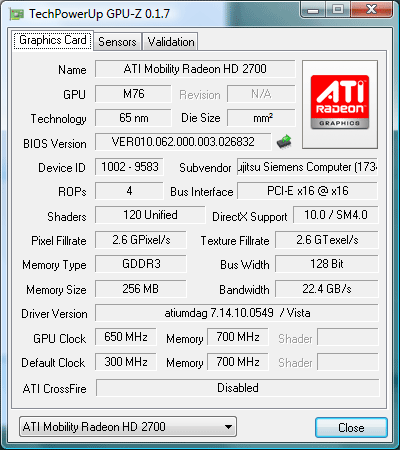400x450 pixels.
Task: Click the GPU-Z title bar app icon
Action: pos(17,14)
